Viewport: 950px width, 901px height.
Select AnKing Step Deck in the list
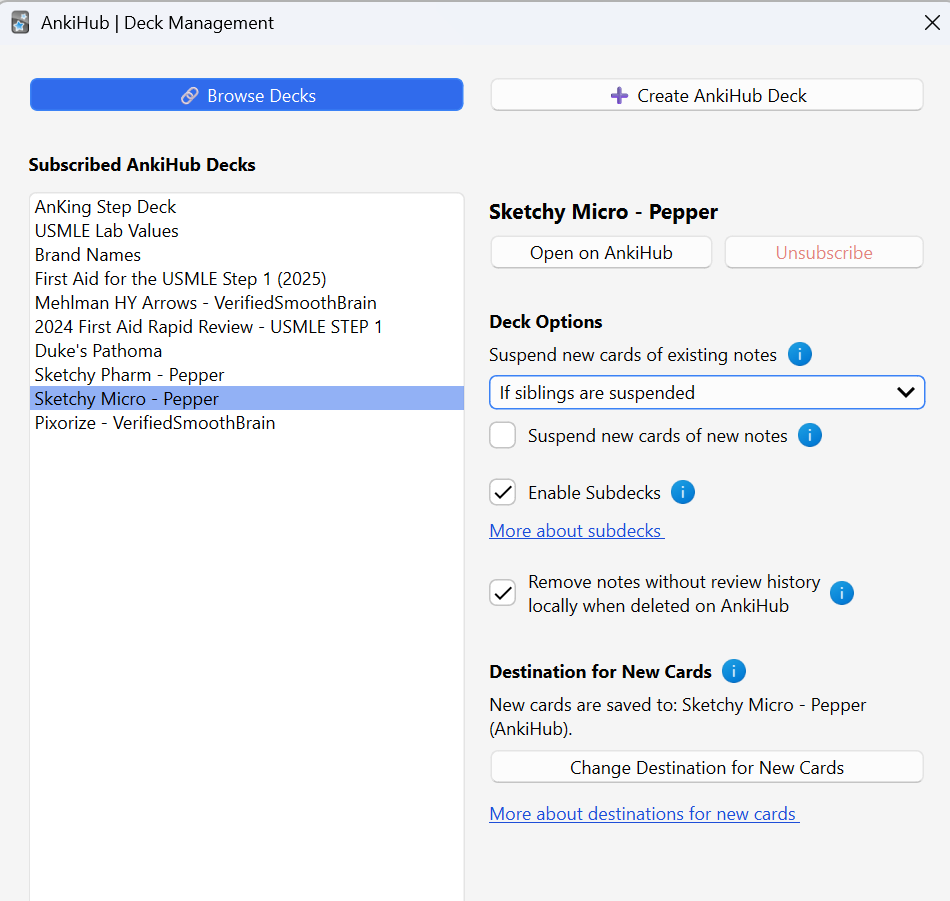pyautogui.click(x=105, y=207)
